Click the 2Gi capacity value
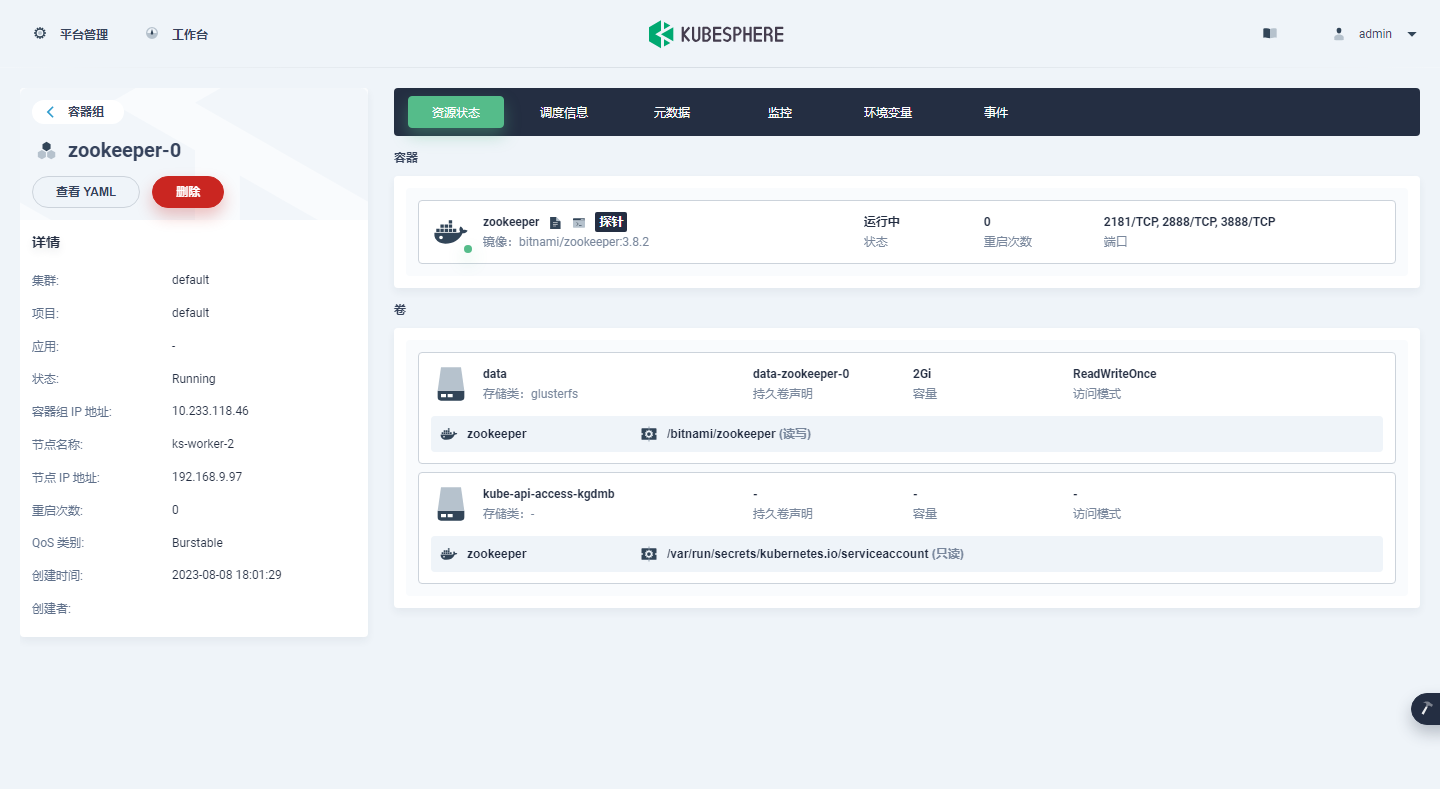The width and height of the screenshot is (1440, 789). coord(922,374)
